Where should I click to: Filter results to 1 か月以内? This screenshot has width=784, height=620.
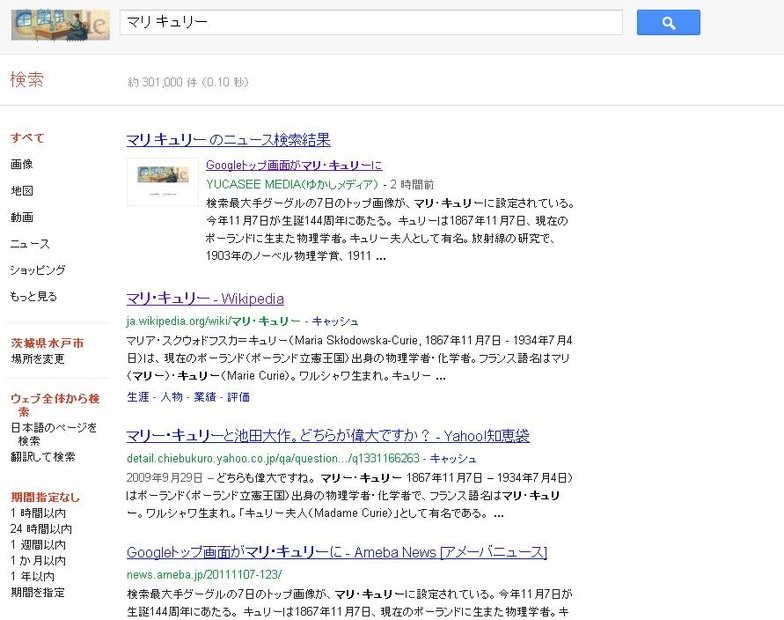pyautogui.click(x=38, y=561)
